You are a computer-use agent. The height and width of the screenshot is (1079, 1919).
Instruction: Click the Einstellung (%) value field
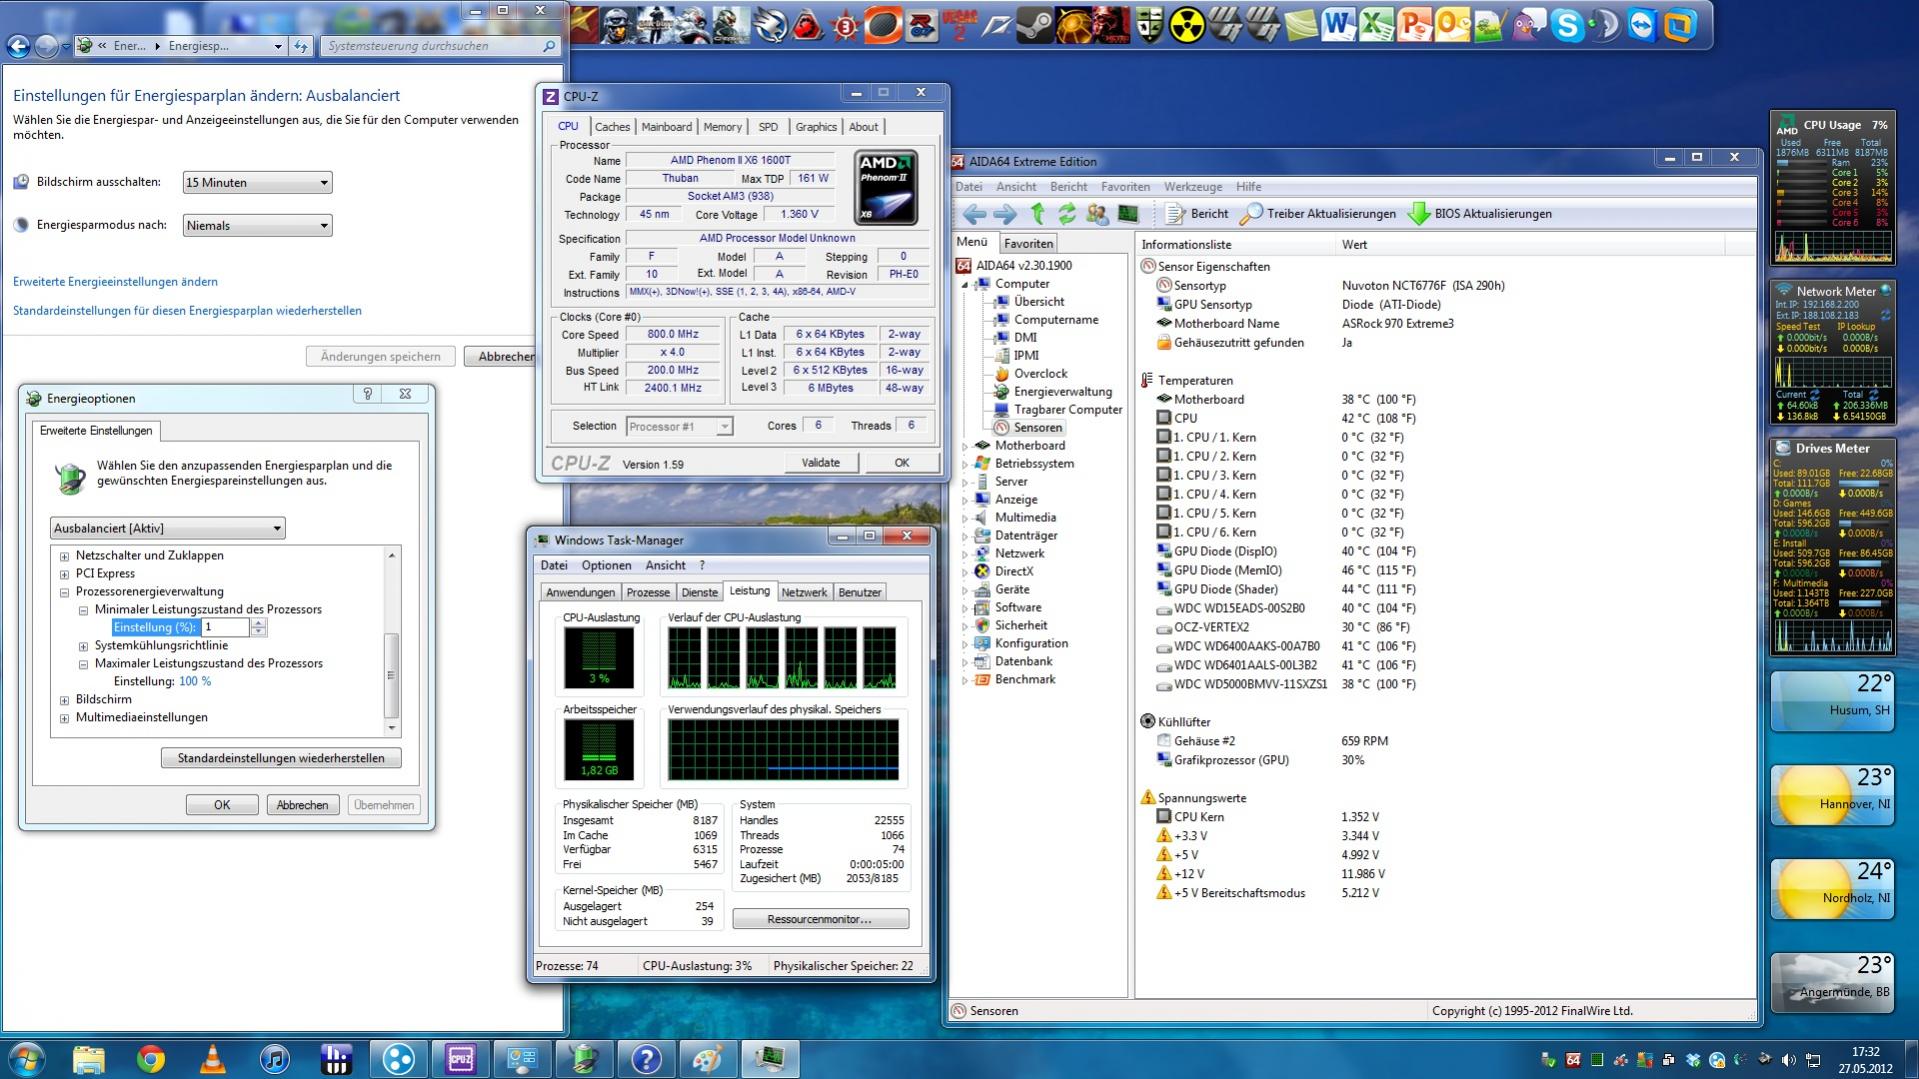pos(225,627)
